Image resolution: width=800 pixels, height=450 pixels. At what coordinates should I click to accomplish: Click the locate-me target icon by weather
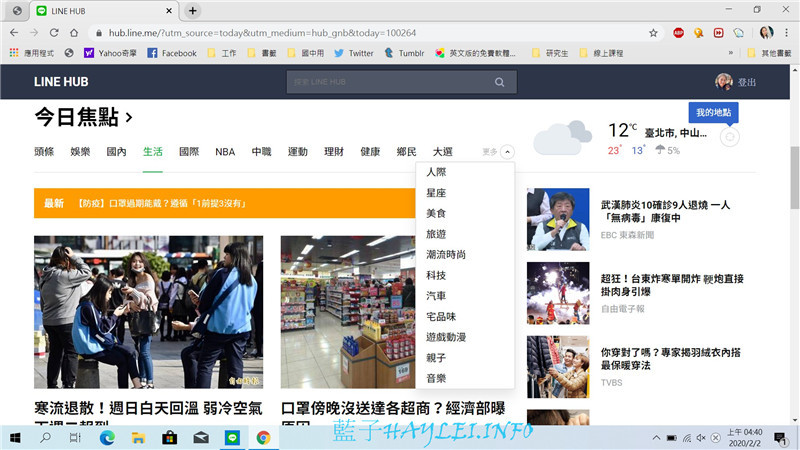click(730, 137)
